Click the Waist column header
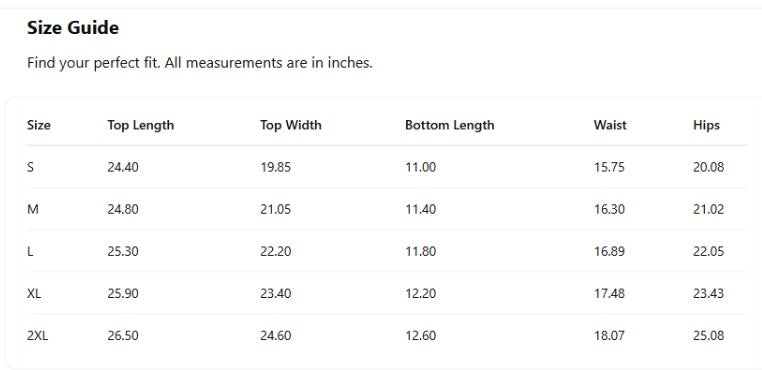 pos(610,125)
